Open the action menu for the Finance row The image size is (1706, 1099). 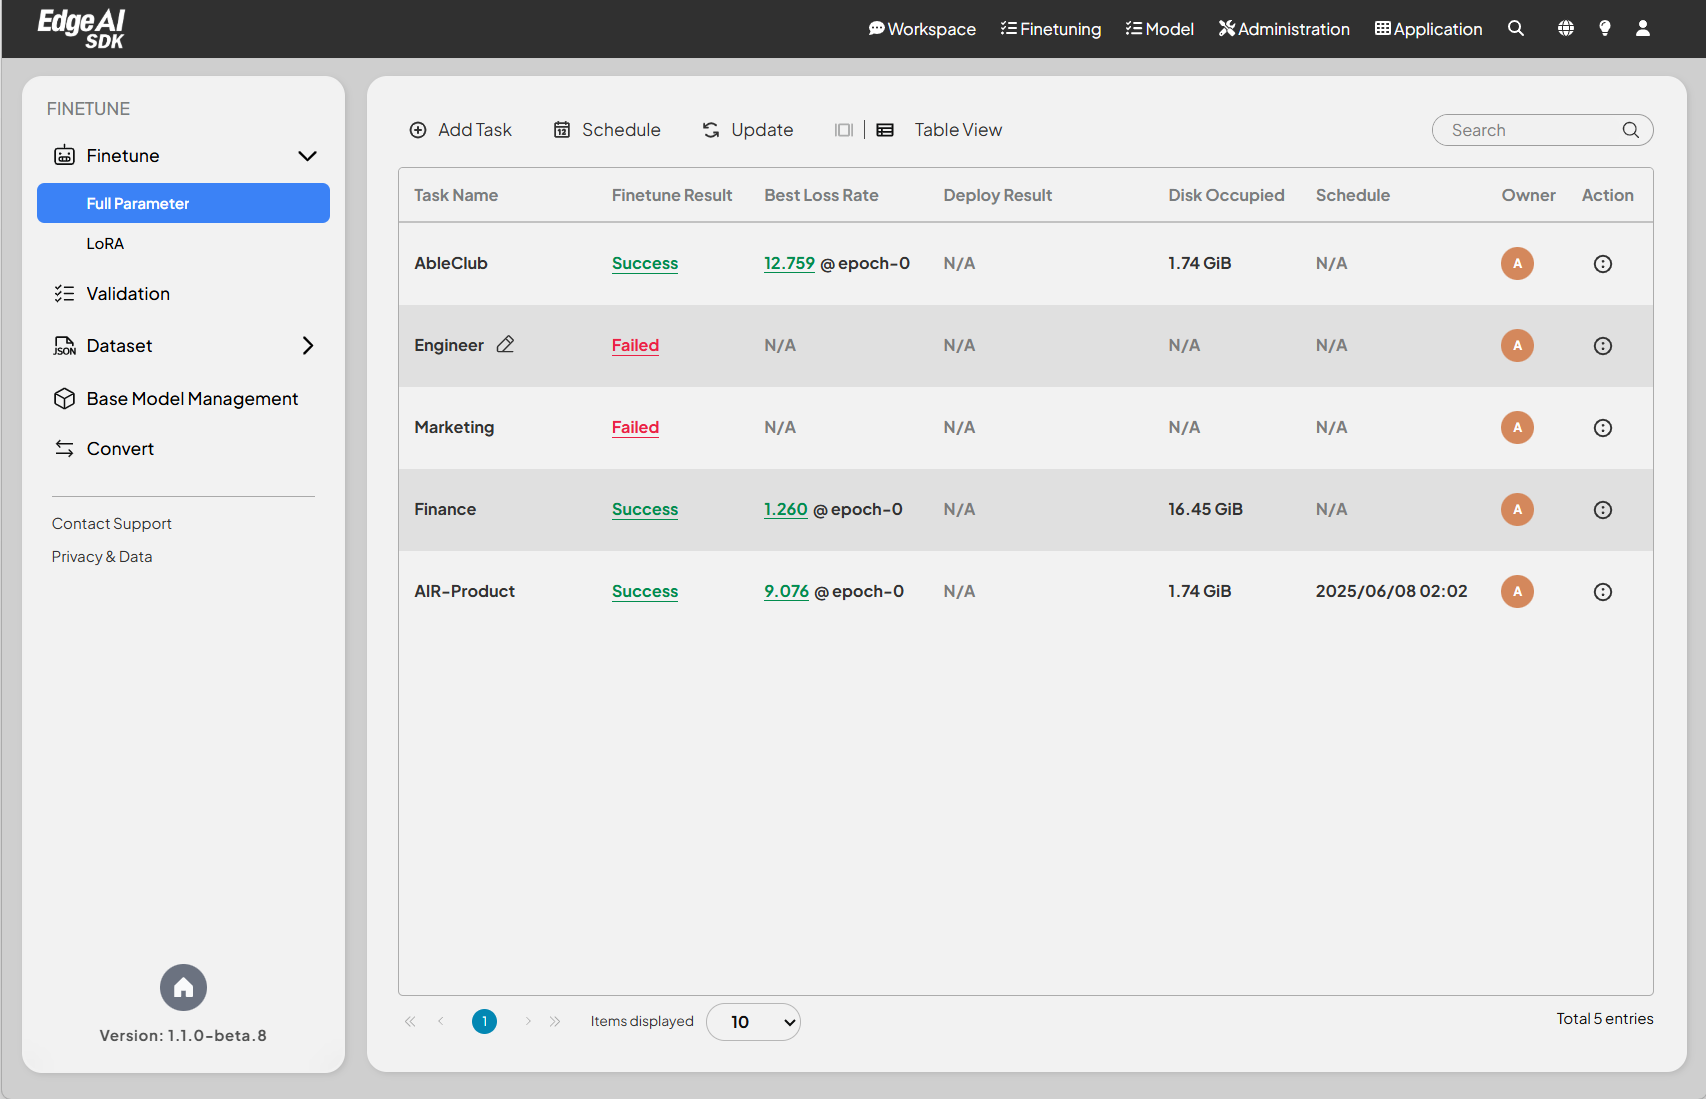coord(1602,510)
